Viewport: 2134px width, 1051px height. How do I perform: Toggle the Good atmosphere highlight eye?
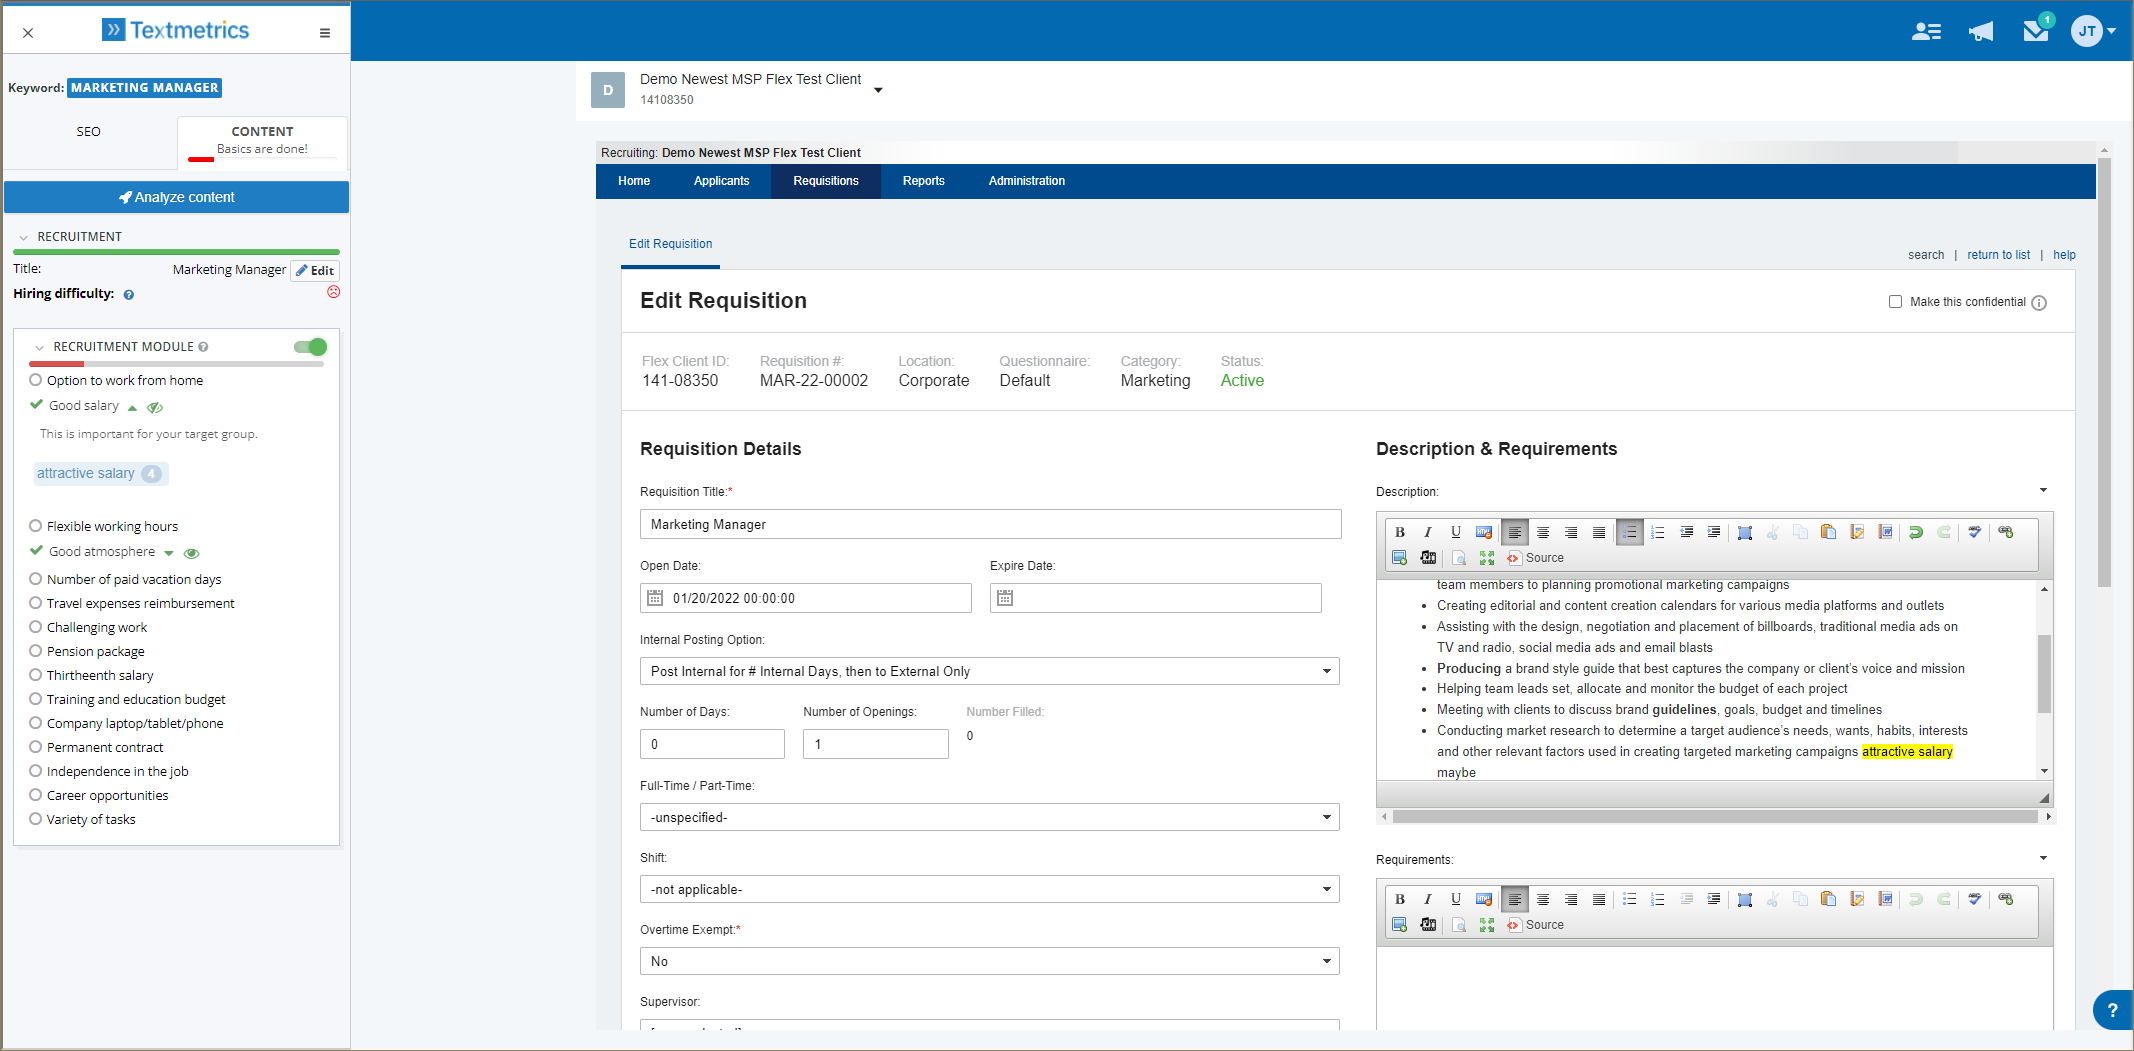[x=192, y=553]
